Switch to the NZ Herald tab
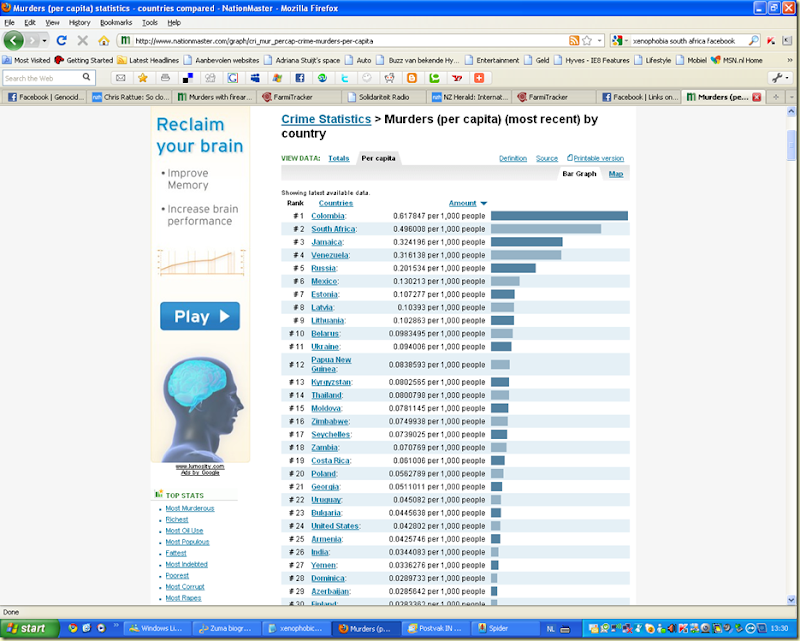This screenshot has width=800, height=641. 470,96
